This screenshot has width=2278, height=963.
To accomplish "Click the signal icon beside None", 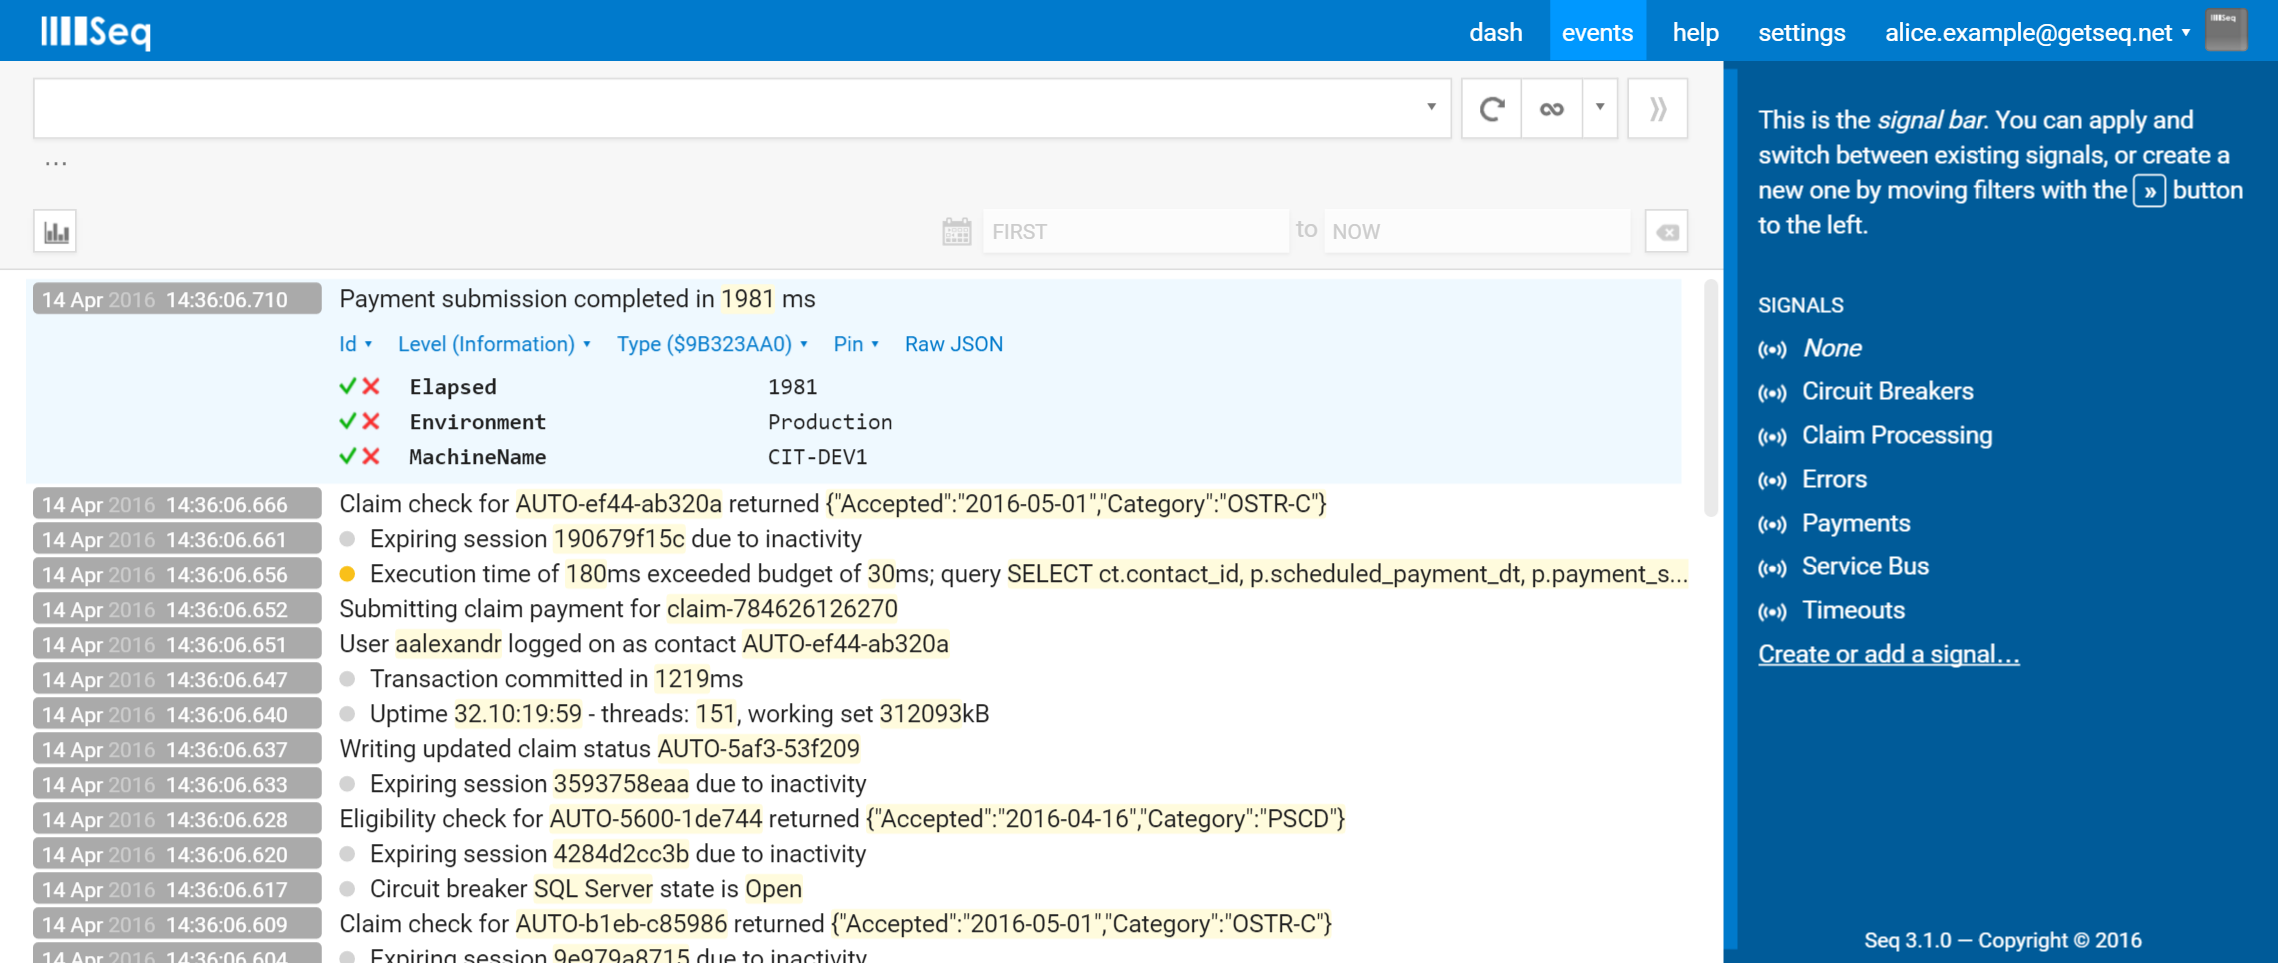I will click(x=1772, y=349).
